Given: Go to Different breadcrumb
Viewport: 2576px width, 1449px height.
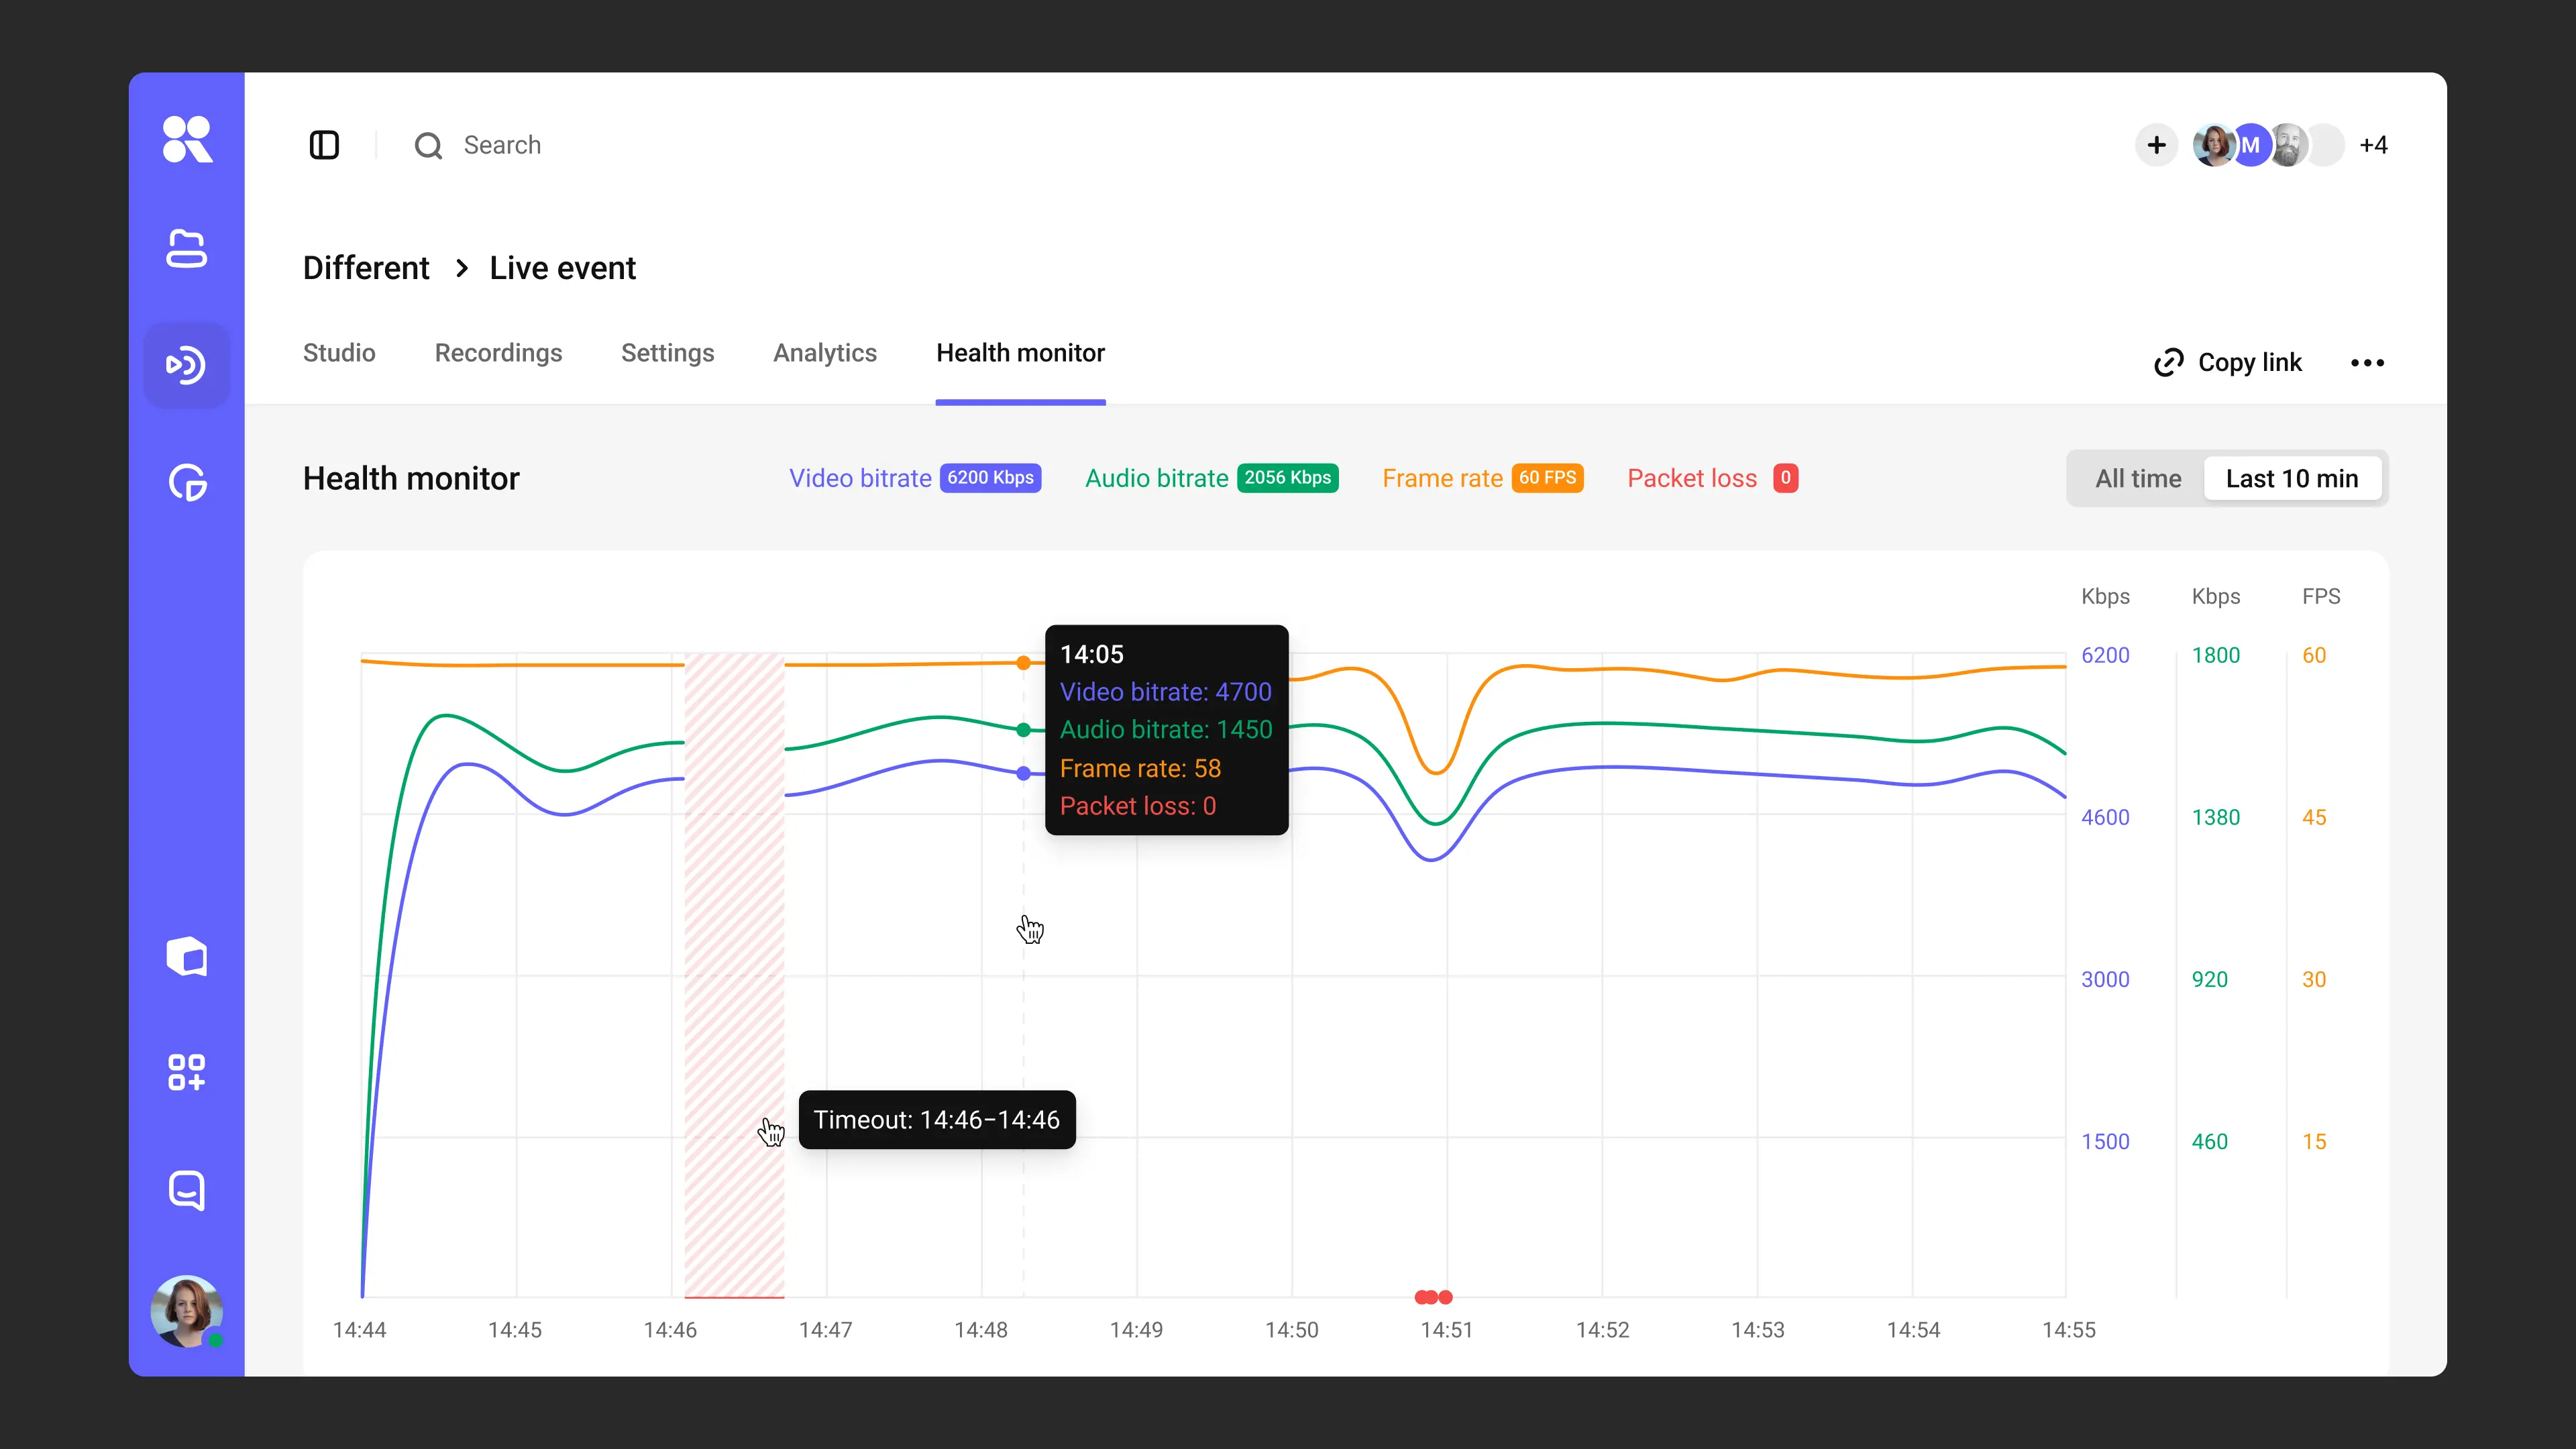Looking at the screenshot, I should tap(366, 268).
